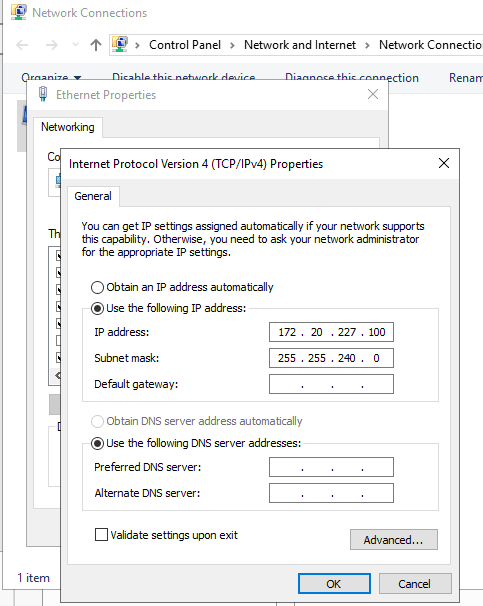Image resolution: width=483 pixels, height=606 pixels.
Task: Close the Ethernet Properties window
Action: (x=373, y=94)
